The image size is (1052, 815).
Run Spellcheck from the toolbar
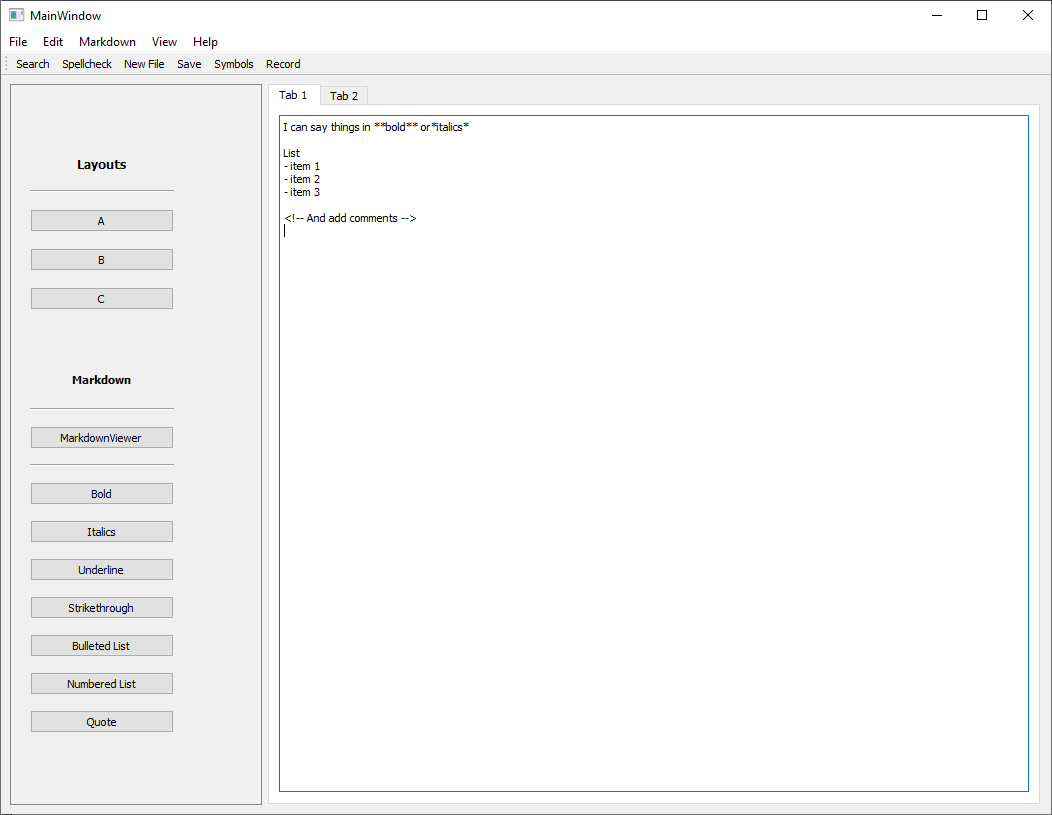point(87,64)
